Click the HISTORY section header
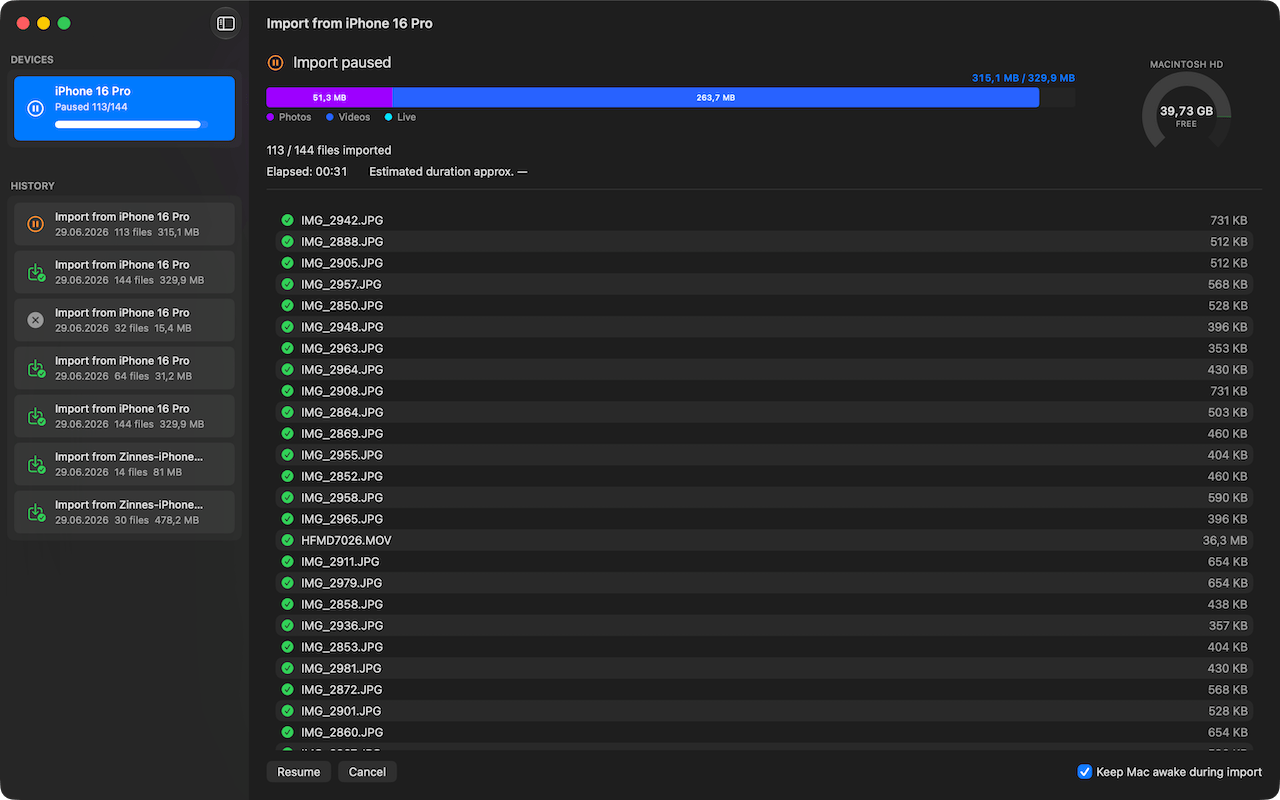1280x800 pixels. click(x=33, y=186)
